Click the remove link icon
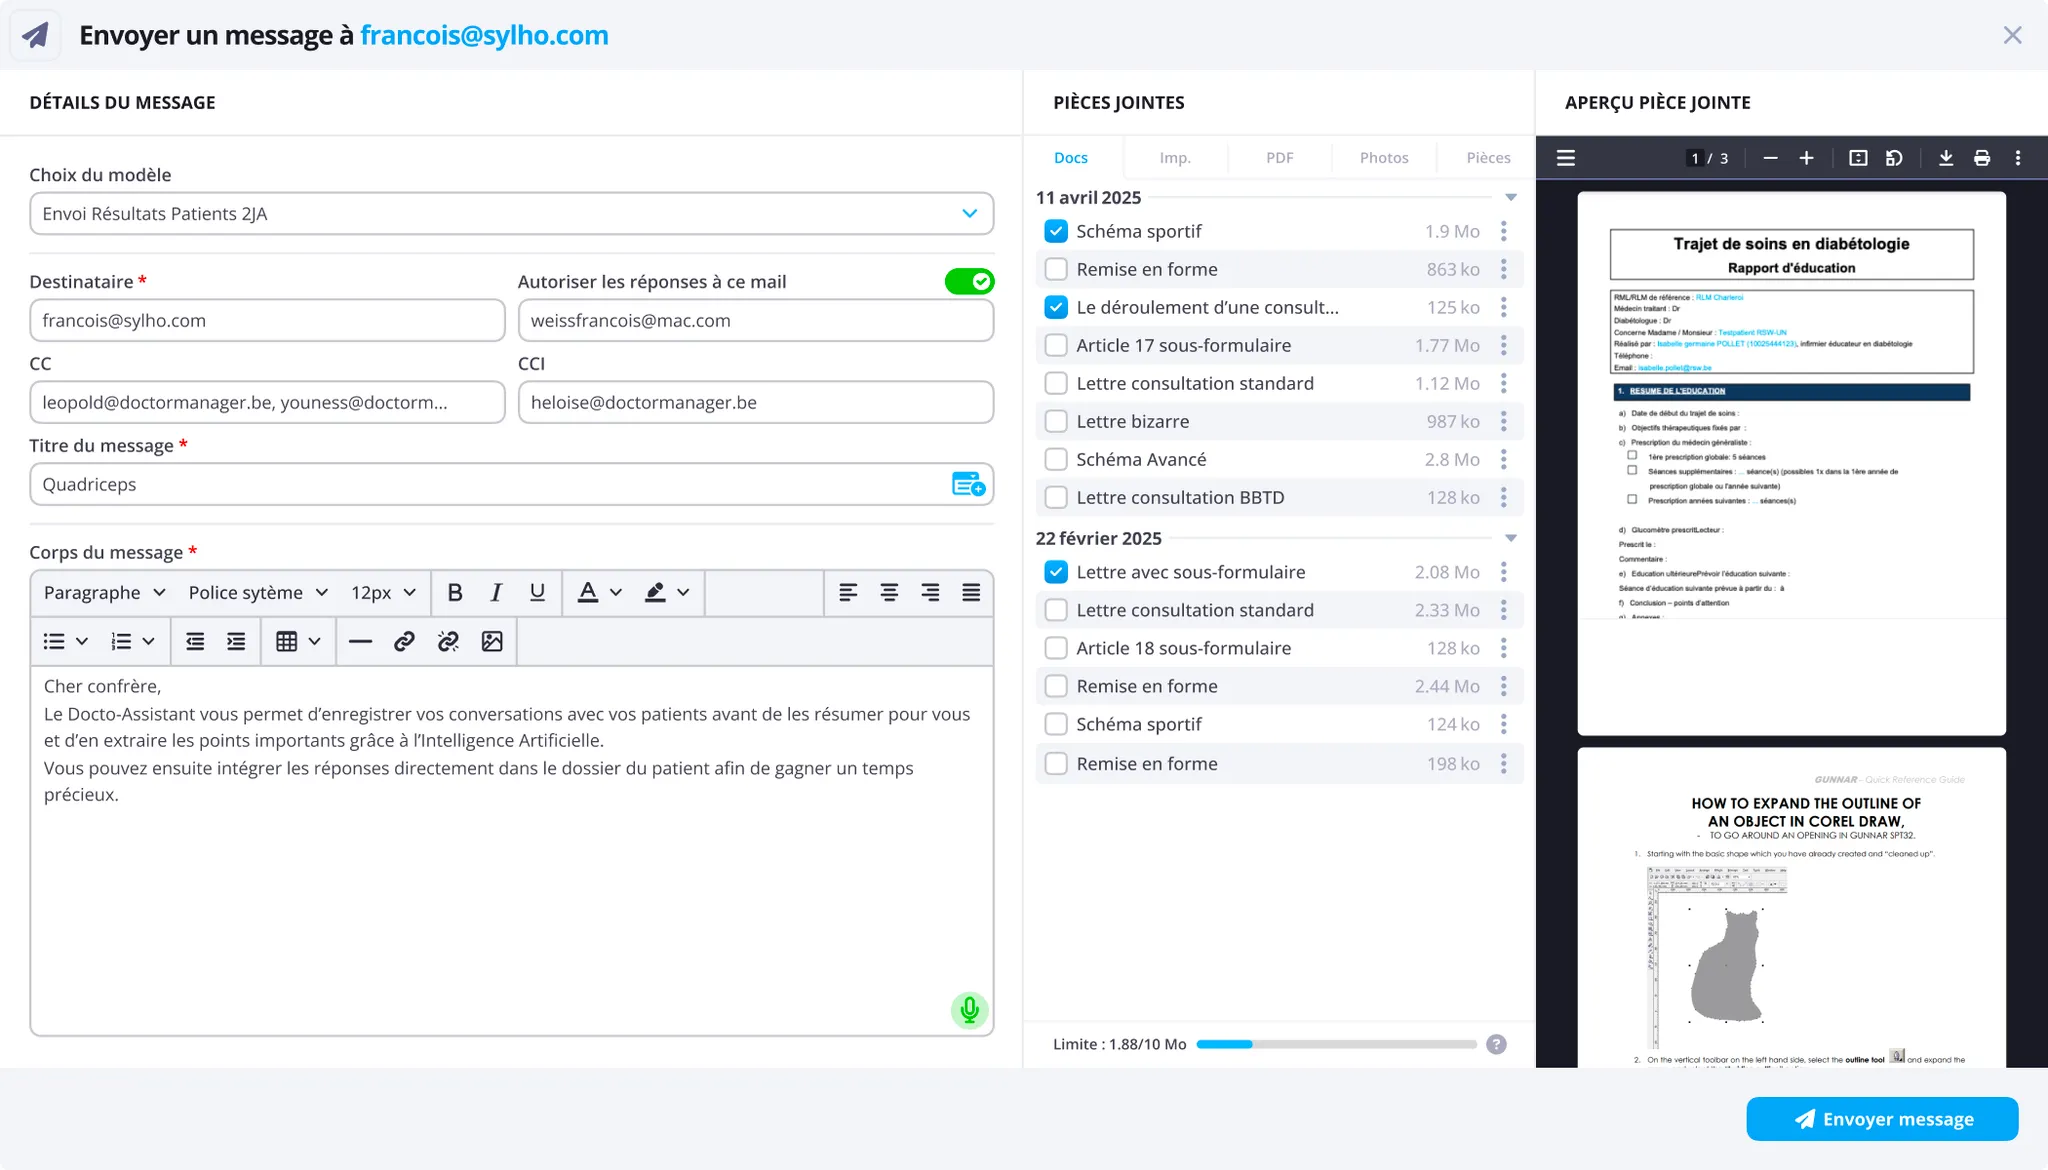This screenshot has width=2048, height=1170. pyautogui.click(x=448, y=641)
